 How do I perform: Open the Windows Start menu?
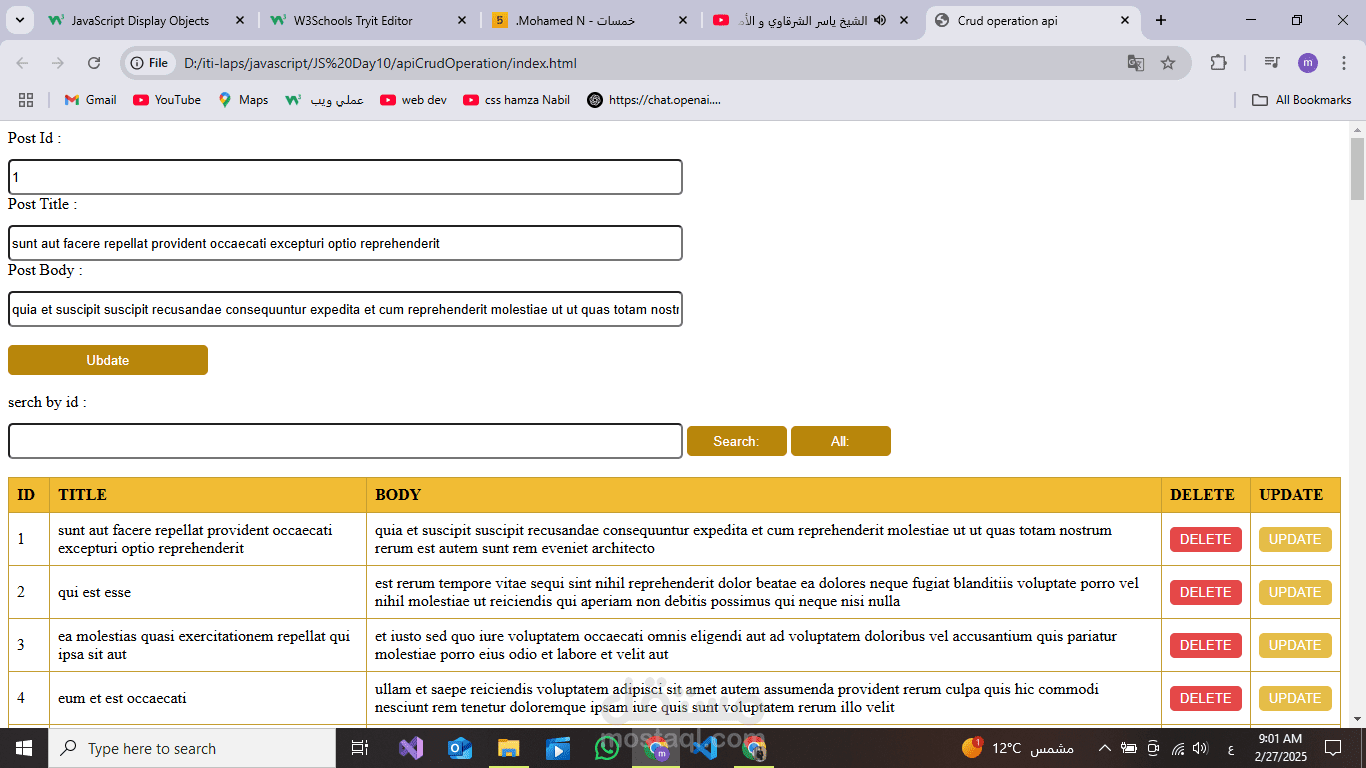point(24,748)
